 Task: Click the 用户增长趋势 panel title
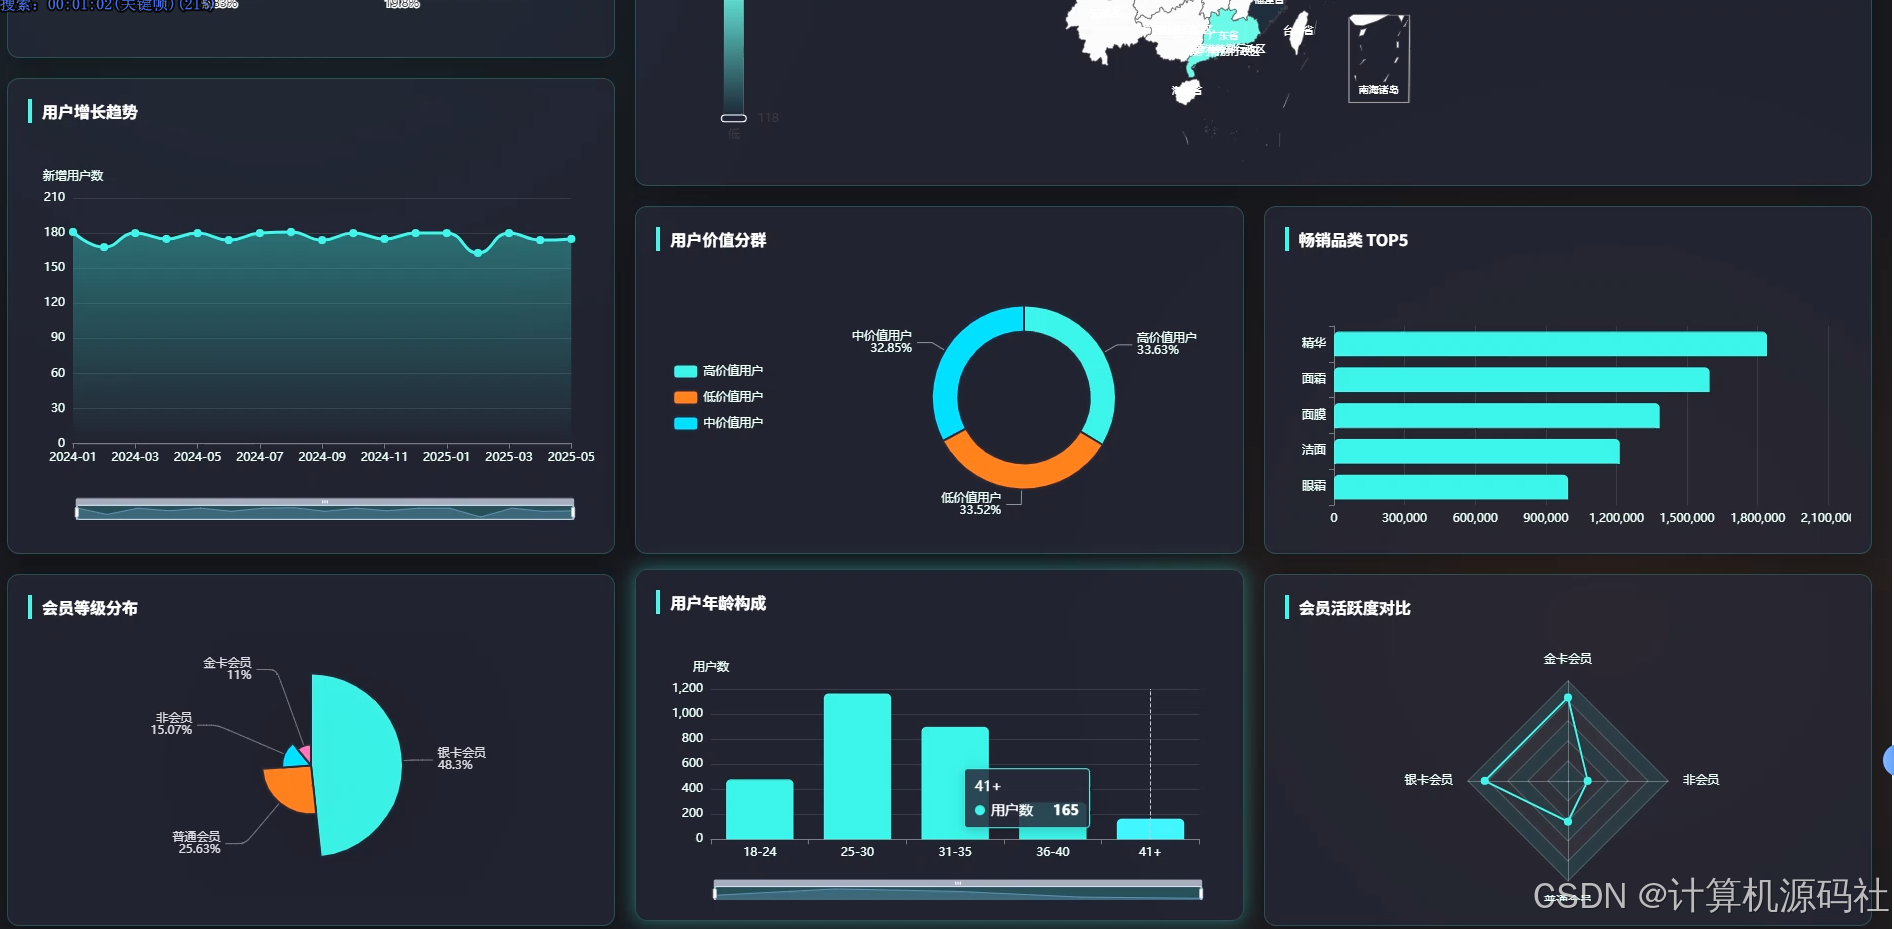[90, 112]
